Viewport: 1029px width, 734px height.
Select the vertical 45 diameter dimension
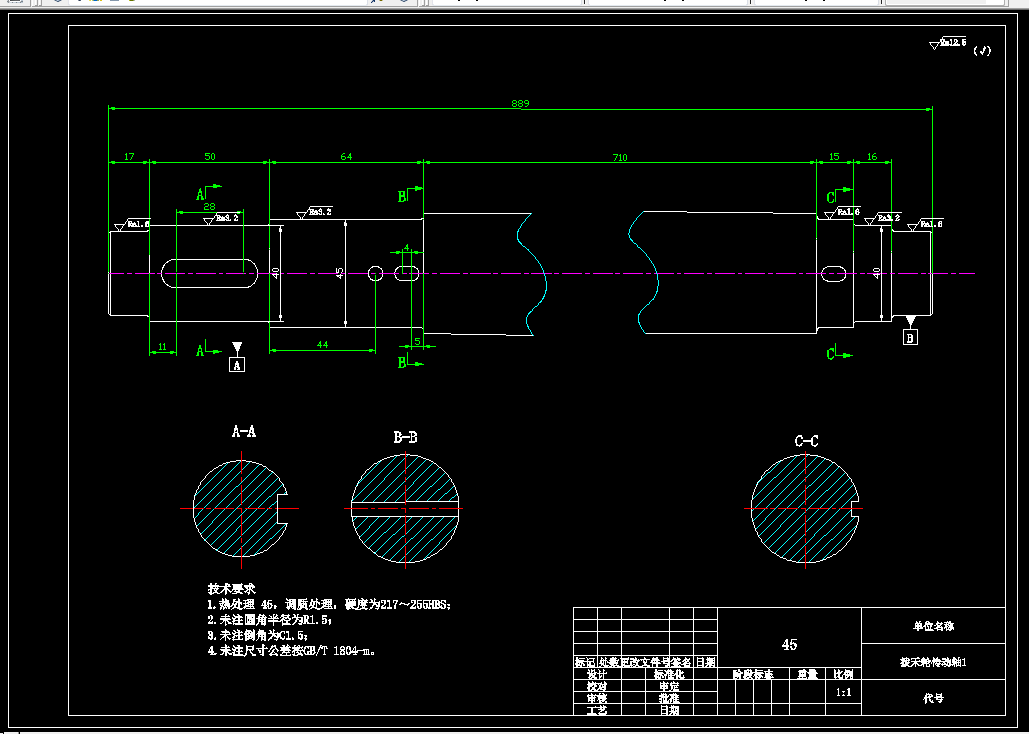coord(339,272)
